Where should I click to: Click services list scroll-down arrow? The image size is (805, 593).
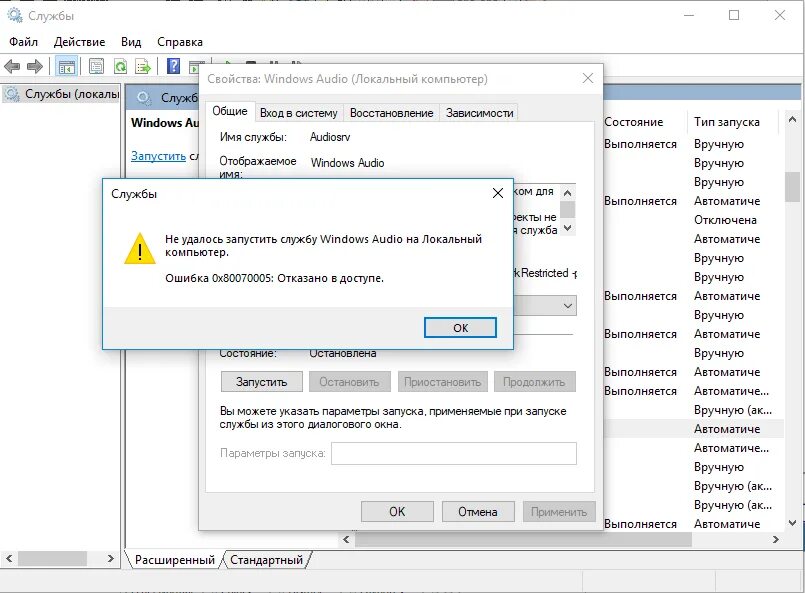[x=792, y=523]
